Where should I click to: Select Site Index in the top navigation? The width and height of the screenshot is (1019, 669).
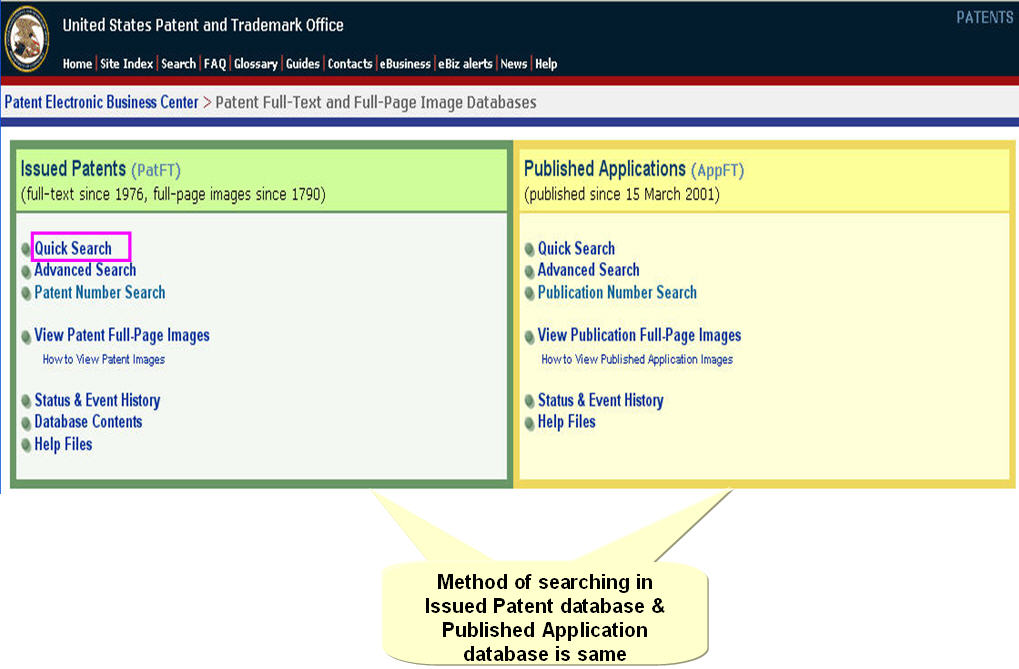127,64
